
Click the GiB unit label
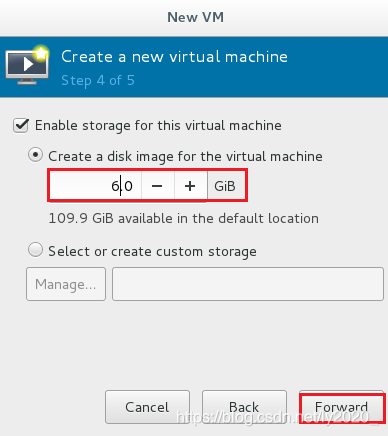pyautogui.click(x=225, y=186)
